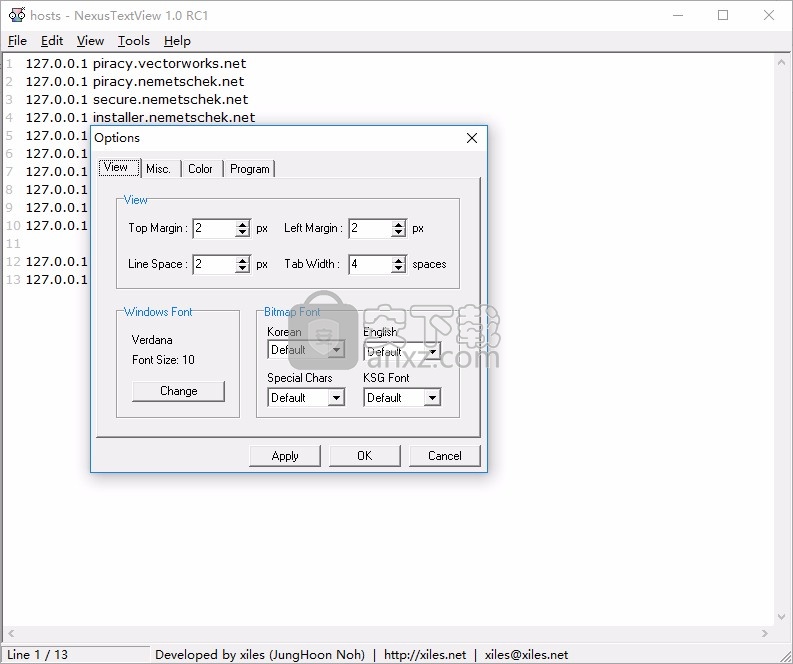The image size is (793, 664).
Task: Click Change button for Windows Font
Action: tap(179, 391)
